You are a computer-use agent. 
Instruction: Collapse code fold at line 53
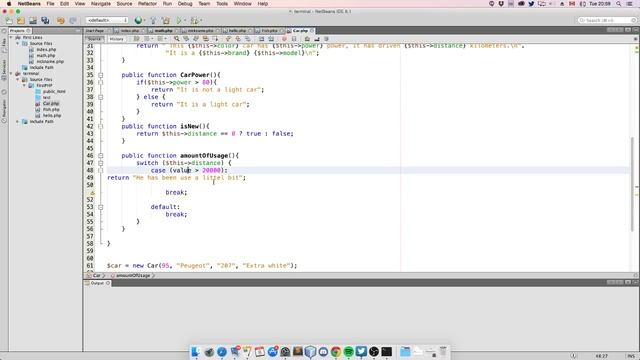tap(101, 207)
